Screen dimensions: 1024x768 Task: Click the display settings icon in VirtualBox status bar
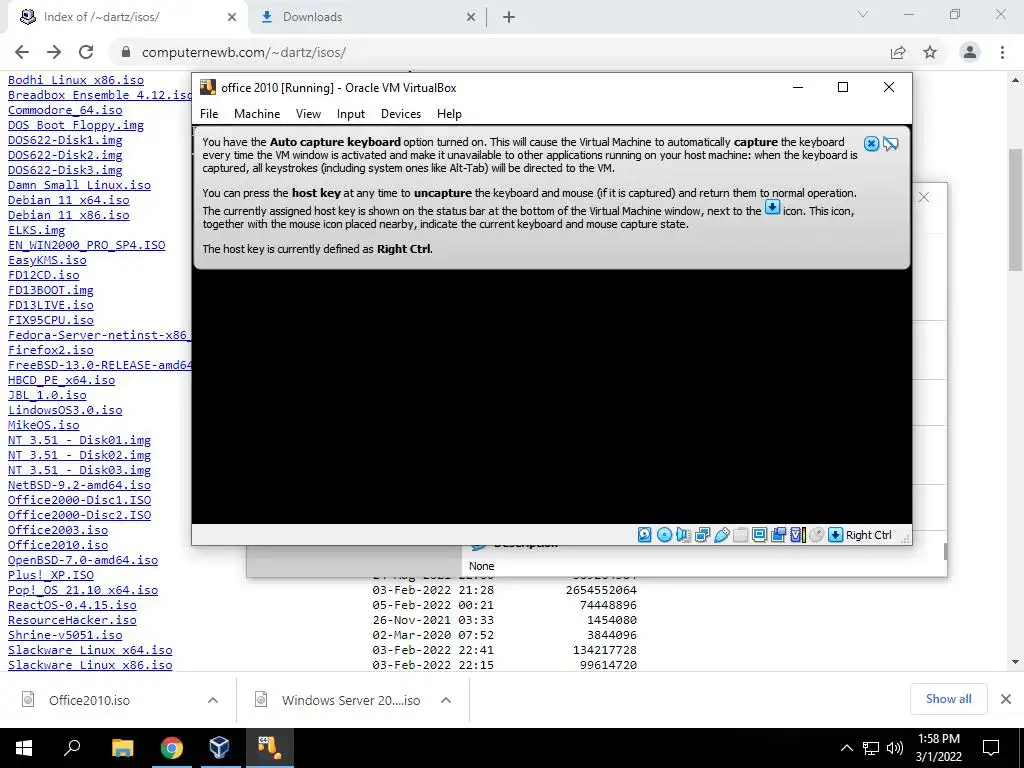pos(760,535)
